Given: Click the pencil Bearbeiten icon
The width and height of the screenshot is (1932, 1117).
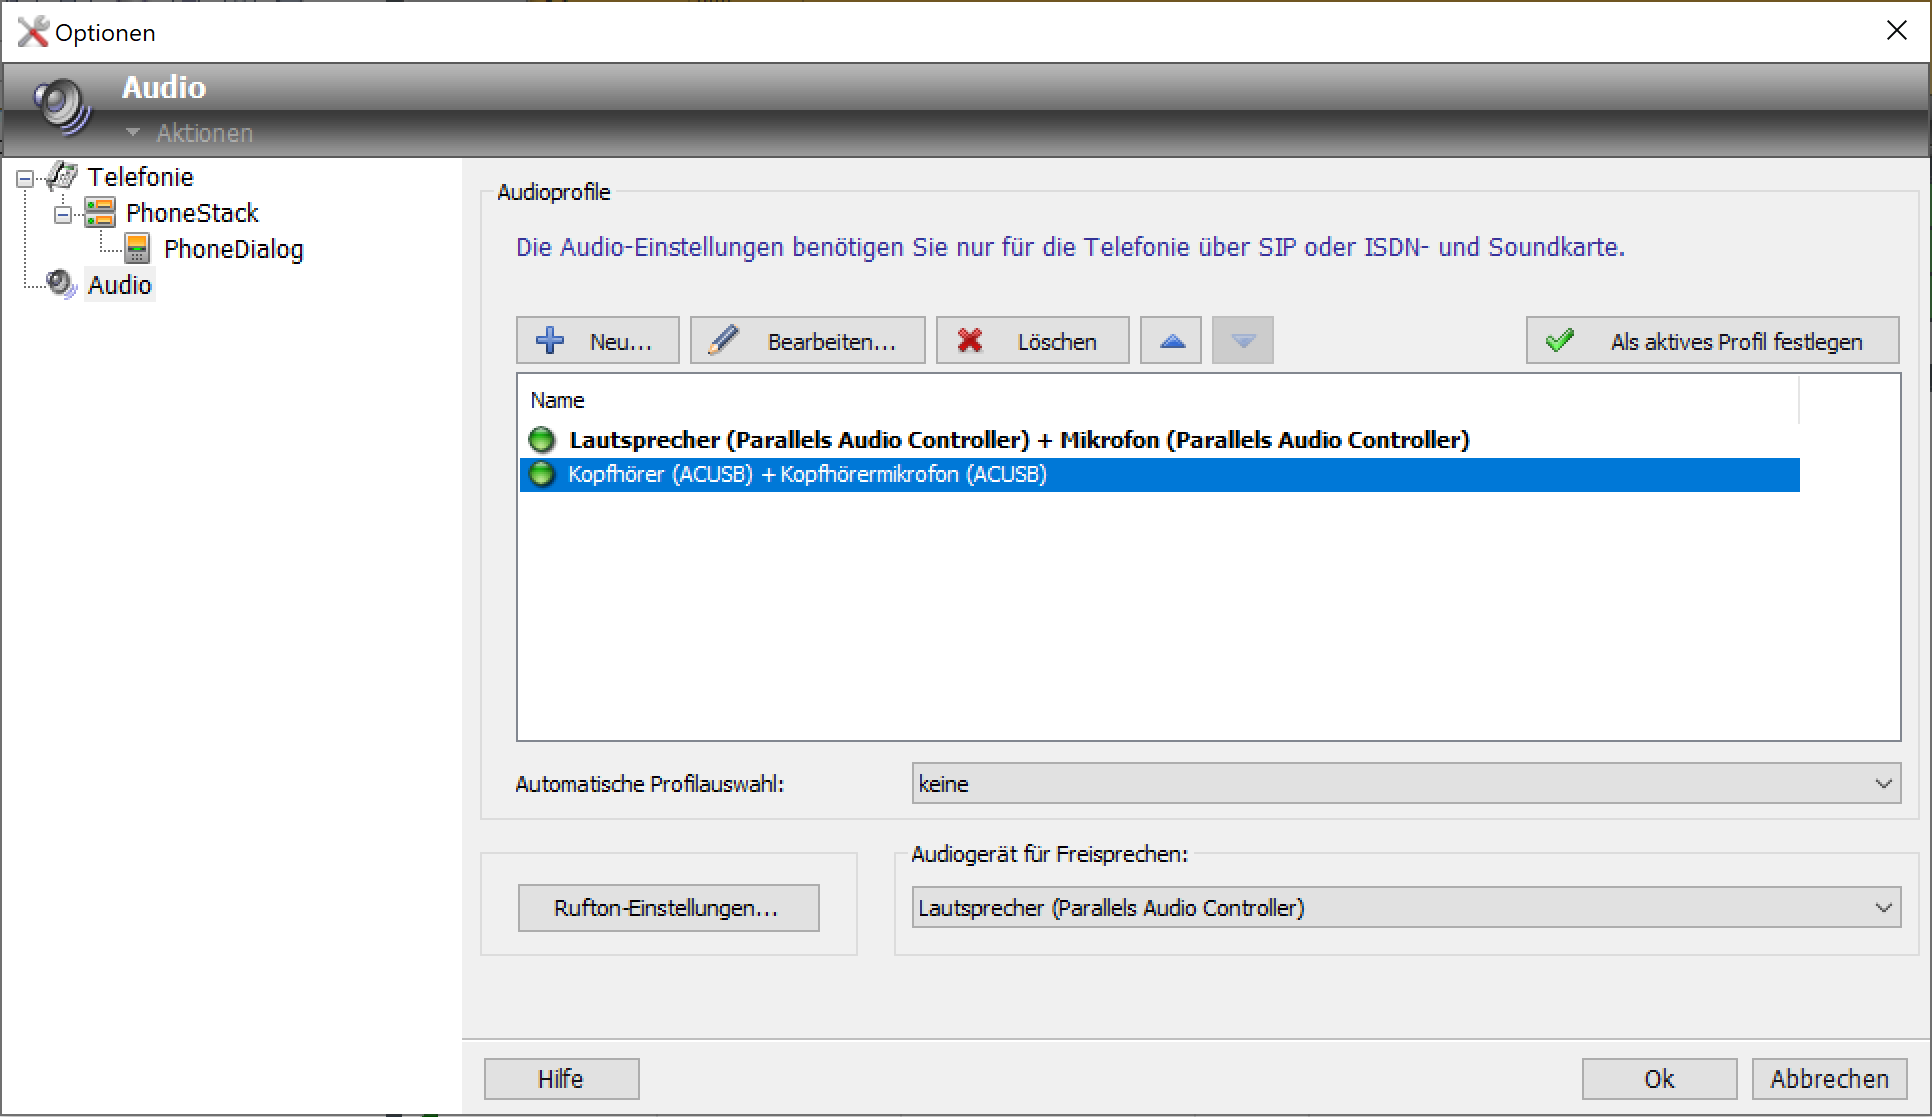Looking at the screenshot, I should click(723, 341).
